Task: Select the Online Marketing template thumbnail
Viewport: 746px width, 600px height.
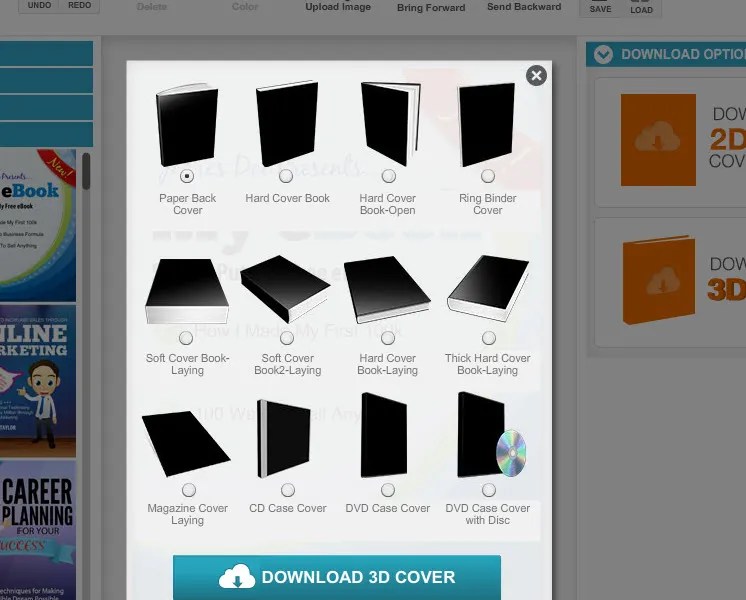Action: click(38, 381)
